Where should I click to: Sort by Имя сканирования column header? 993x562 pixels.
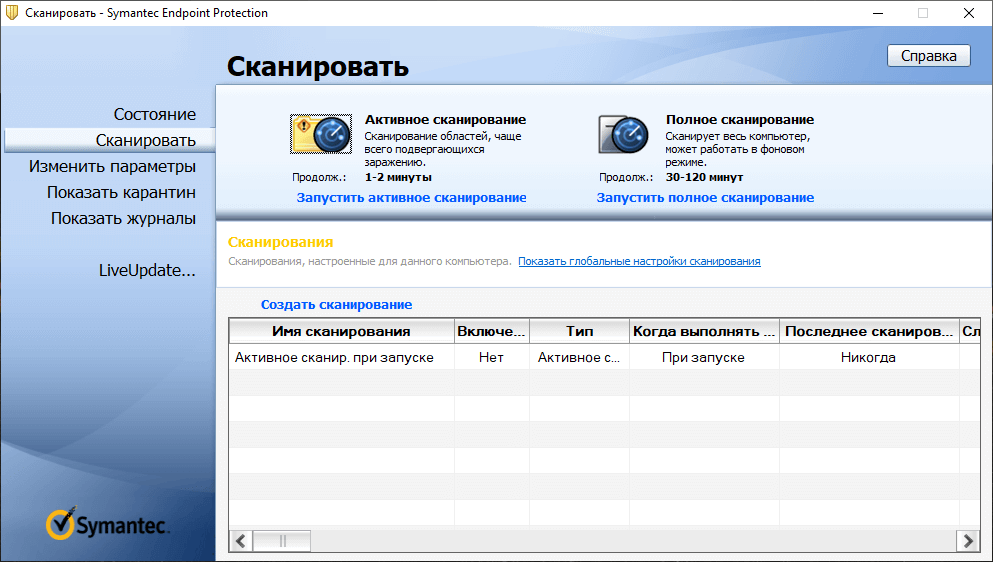coord(341,331)
